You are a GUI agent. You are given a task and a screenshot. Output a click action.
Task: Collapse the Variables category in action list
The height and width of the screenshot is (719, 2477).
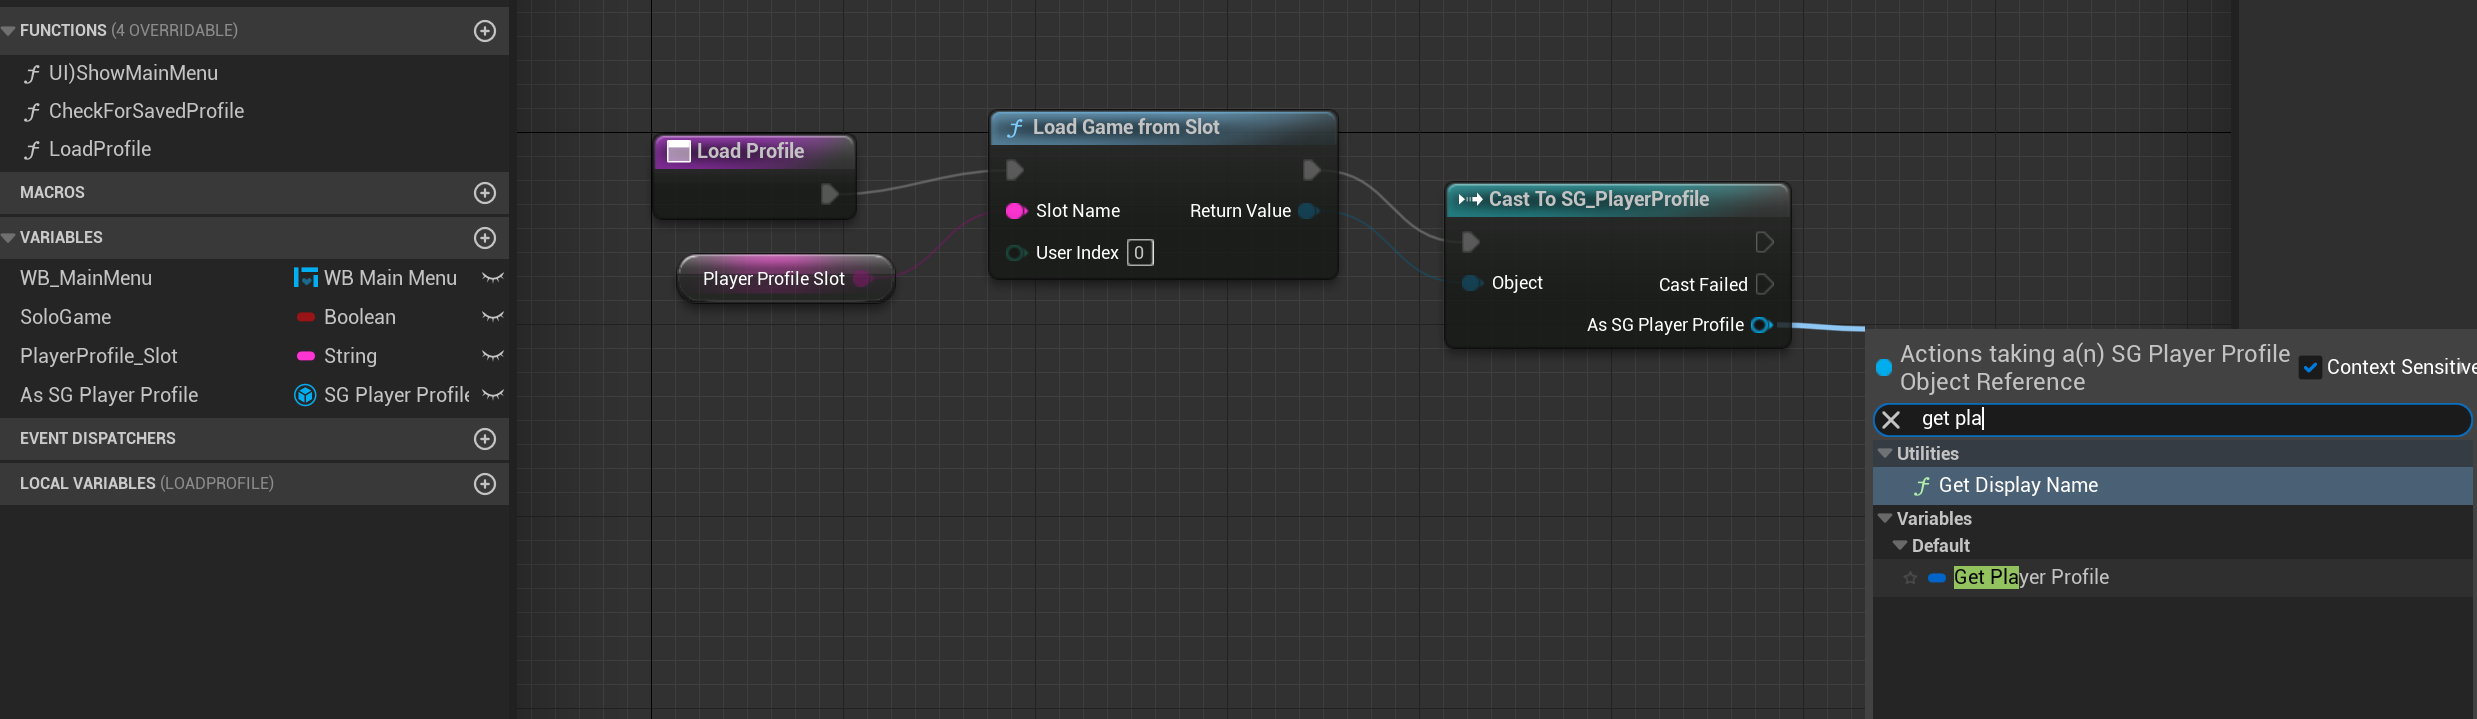(1885, 519)
